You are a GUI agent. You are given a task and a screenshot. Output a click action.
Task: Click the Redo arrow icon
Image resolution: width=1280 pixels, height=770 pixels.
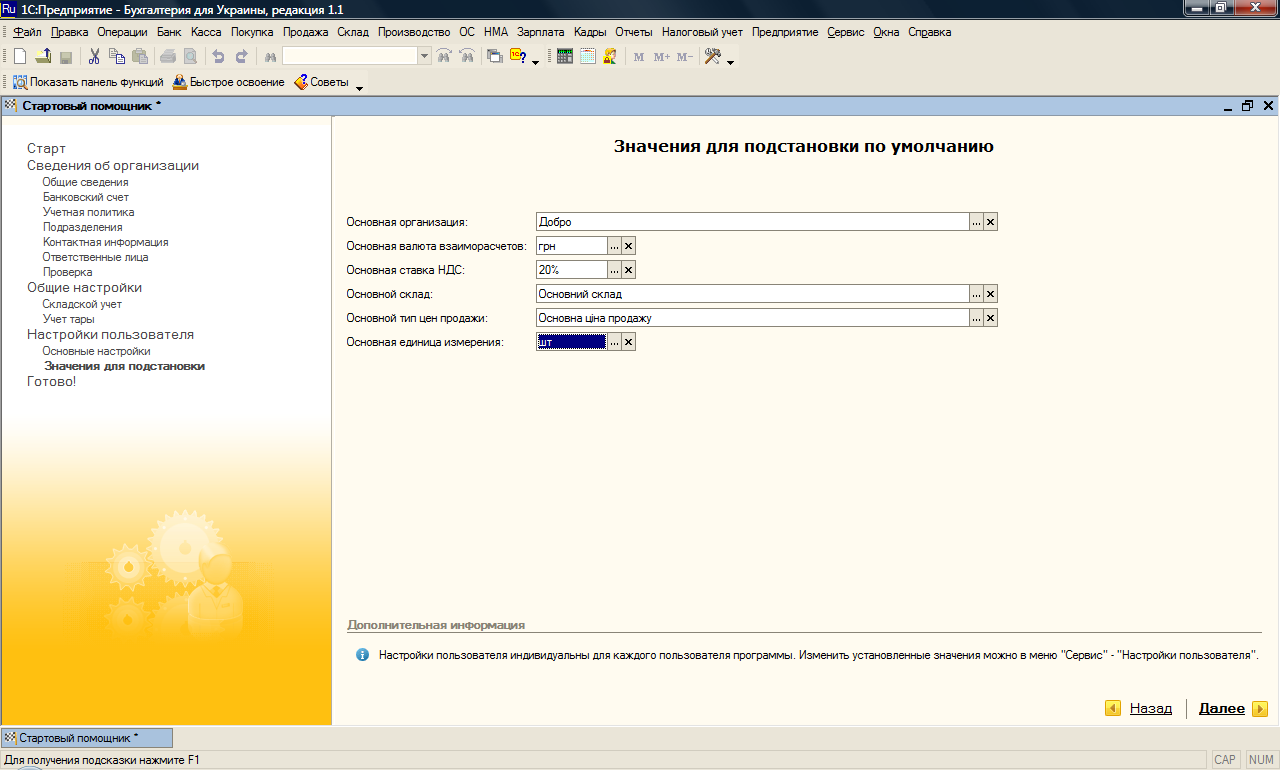(241, 57)
